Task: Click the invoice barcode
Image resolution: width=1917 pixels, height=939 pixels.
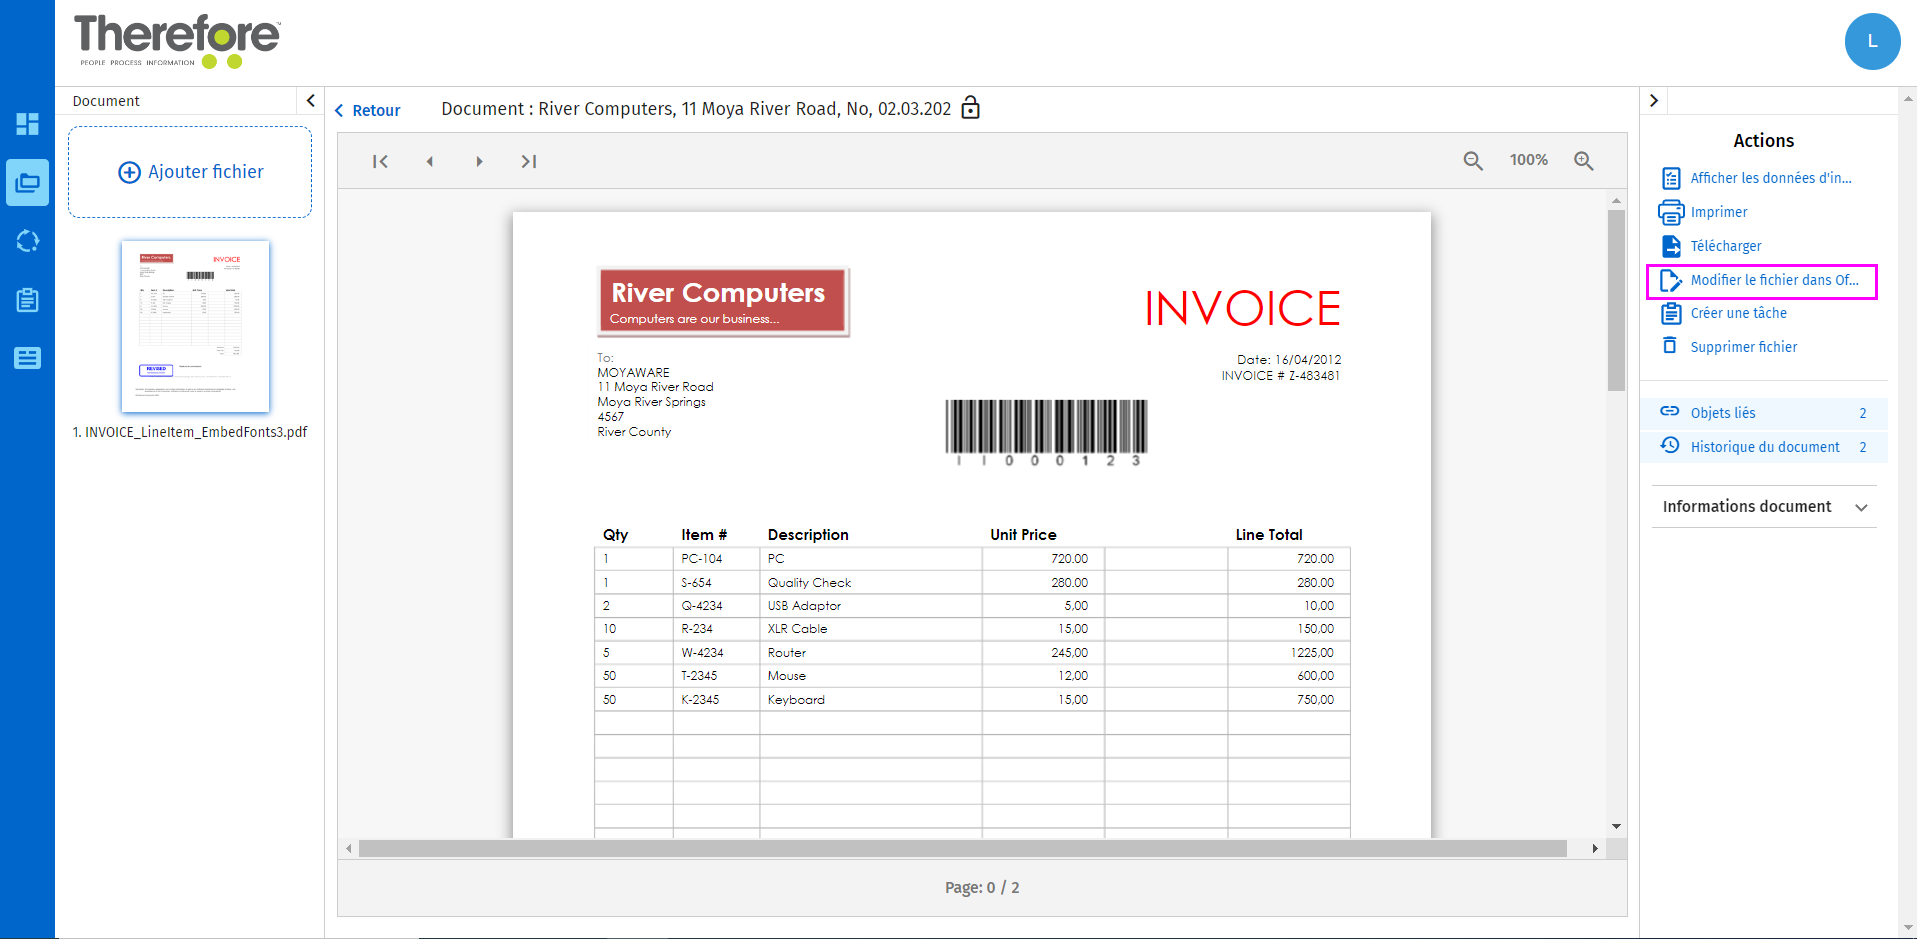Action: 1046,432
